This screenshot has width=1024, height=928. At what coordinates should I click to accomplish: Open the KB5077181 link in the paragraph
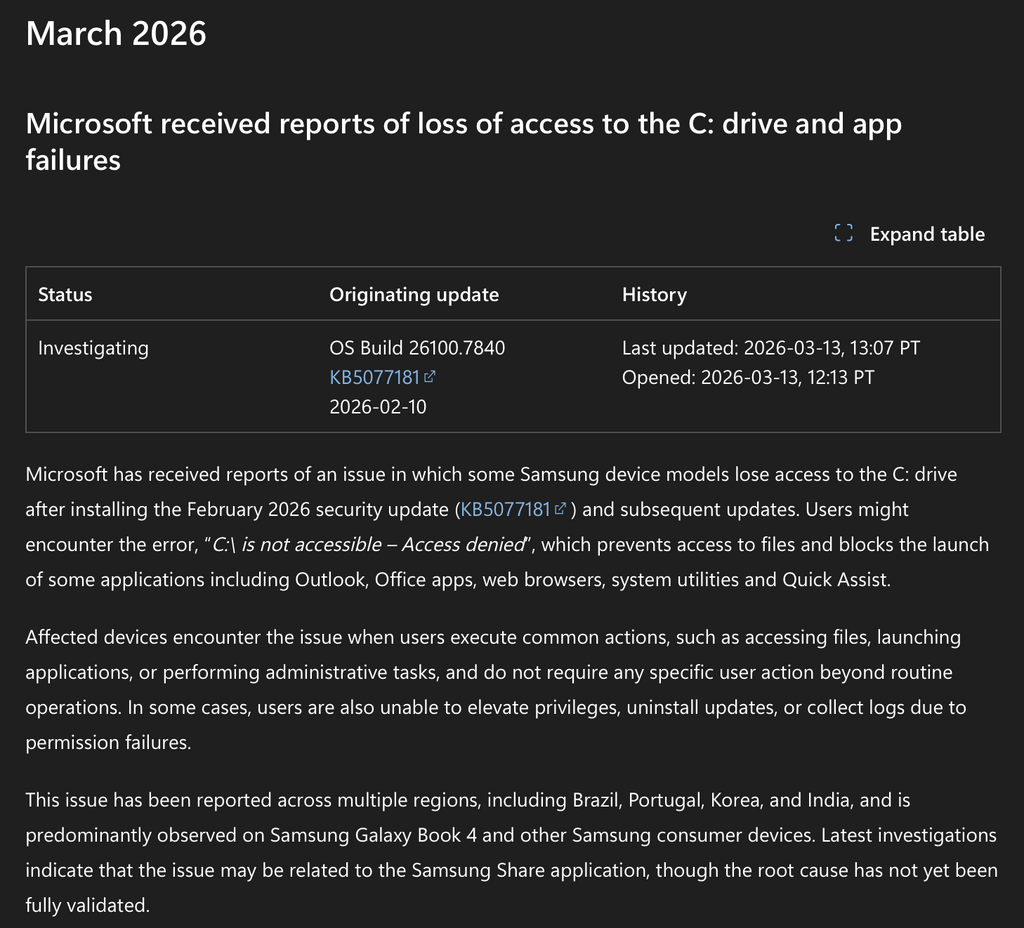click(506, 509)
